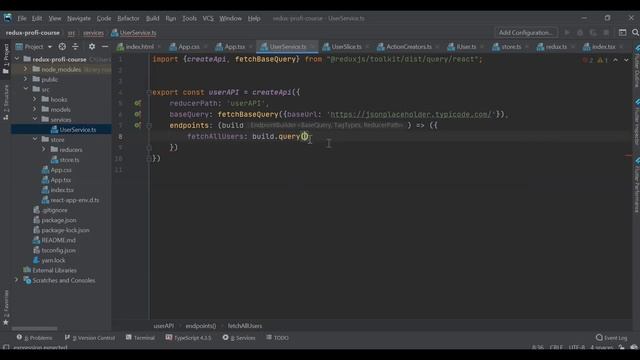Expand the node_modules folder
This screenshot has height=360, width=640.
click(25, 69)
